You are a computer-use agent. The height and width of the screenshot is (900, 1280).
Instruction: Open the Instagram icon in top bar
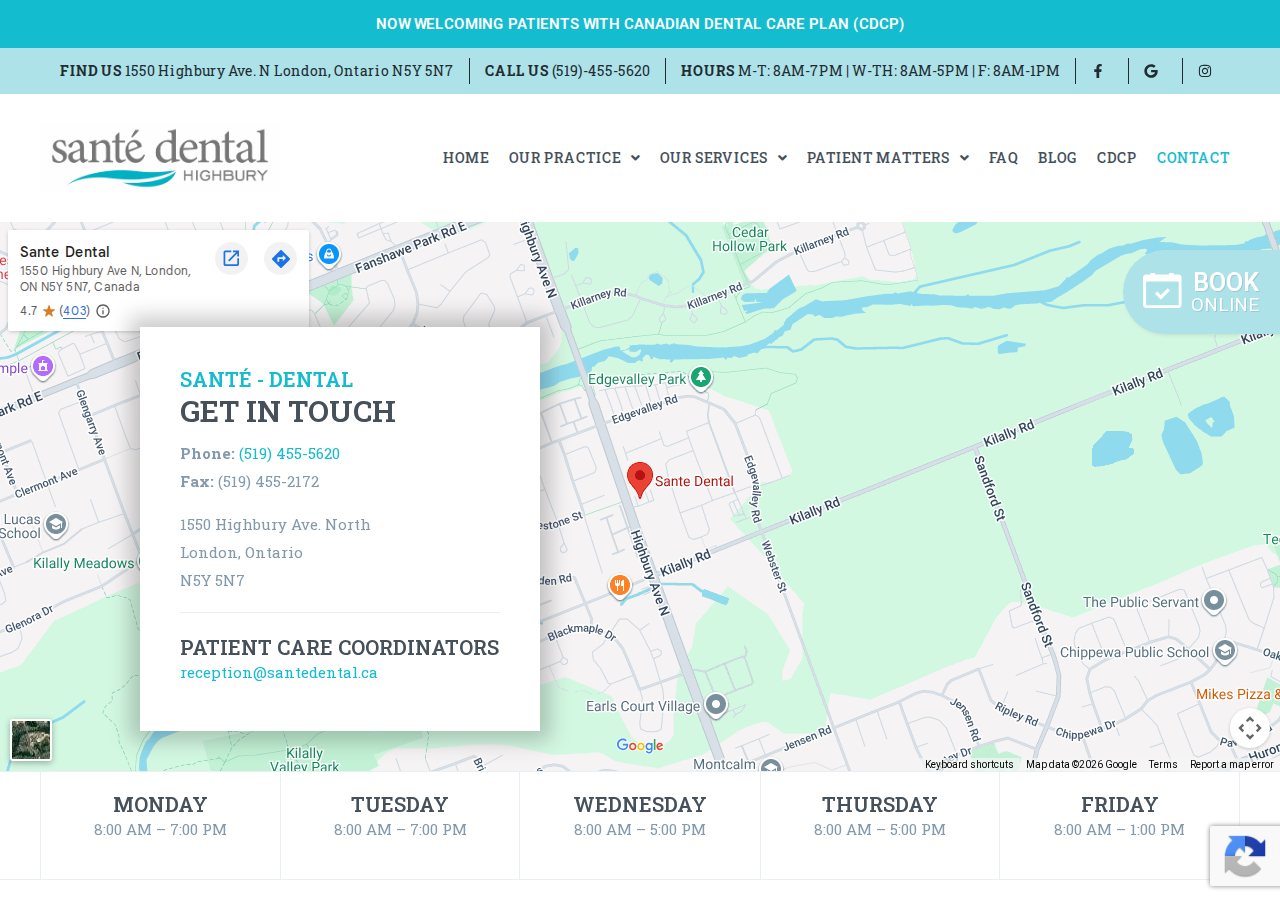click(1205, 71)
